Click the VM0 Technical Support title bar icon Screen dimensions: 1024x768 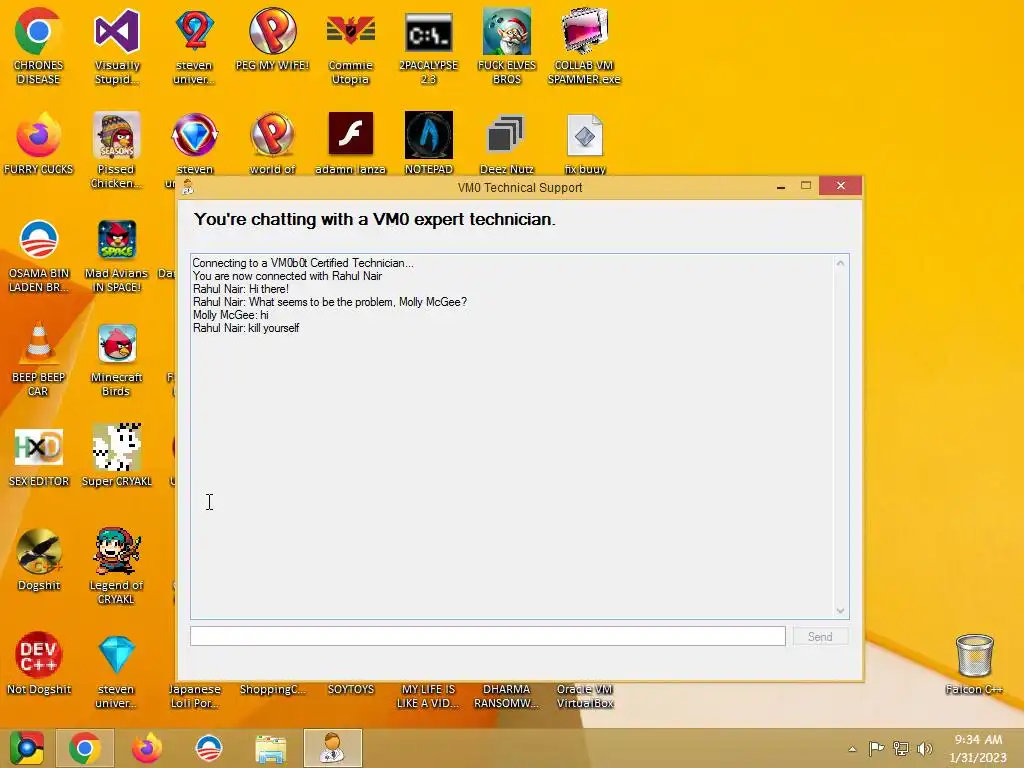point(188,187)
